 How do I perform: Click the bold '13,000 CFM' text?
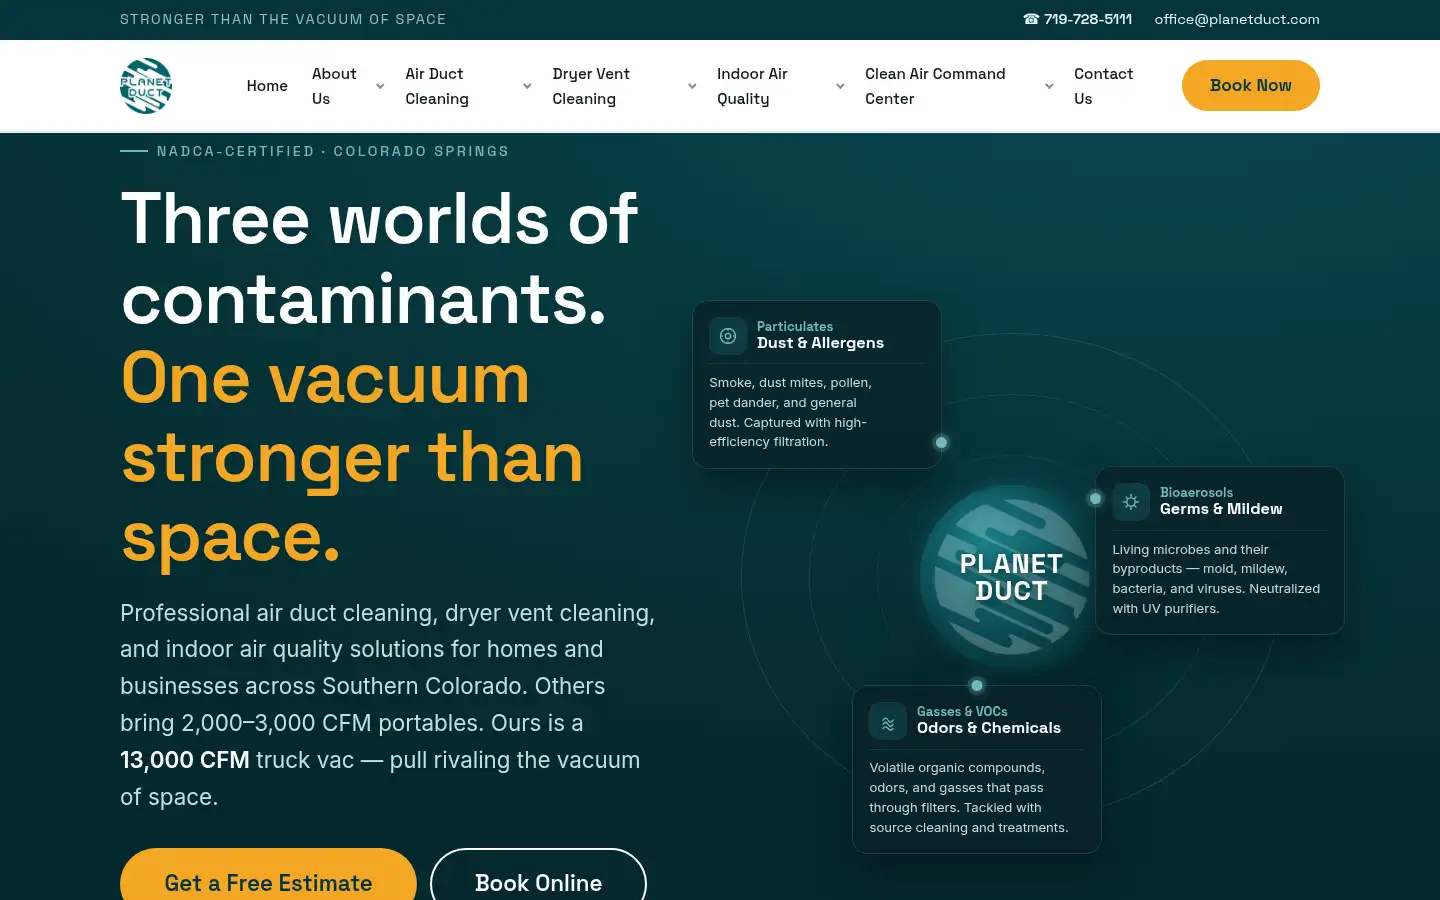185,760
